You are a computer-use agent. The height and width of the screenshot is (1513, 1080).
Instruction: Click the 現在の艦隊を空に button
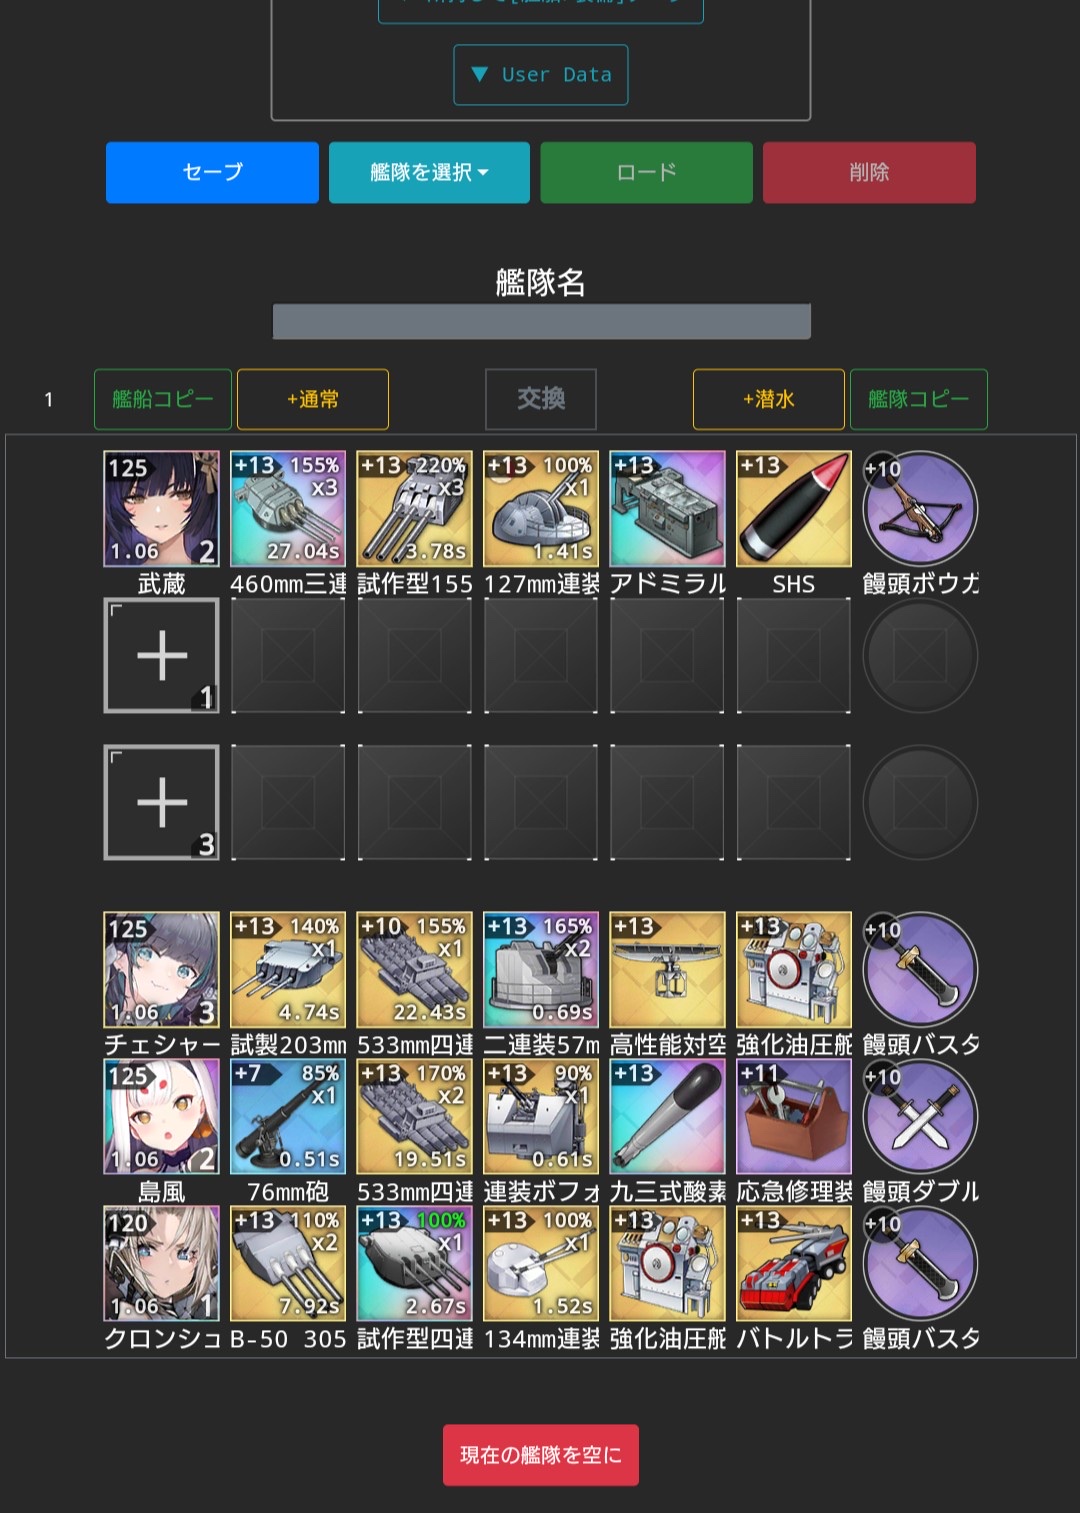[541, 1455]
